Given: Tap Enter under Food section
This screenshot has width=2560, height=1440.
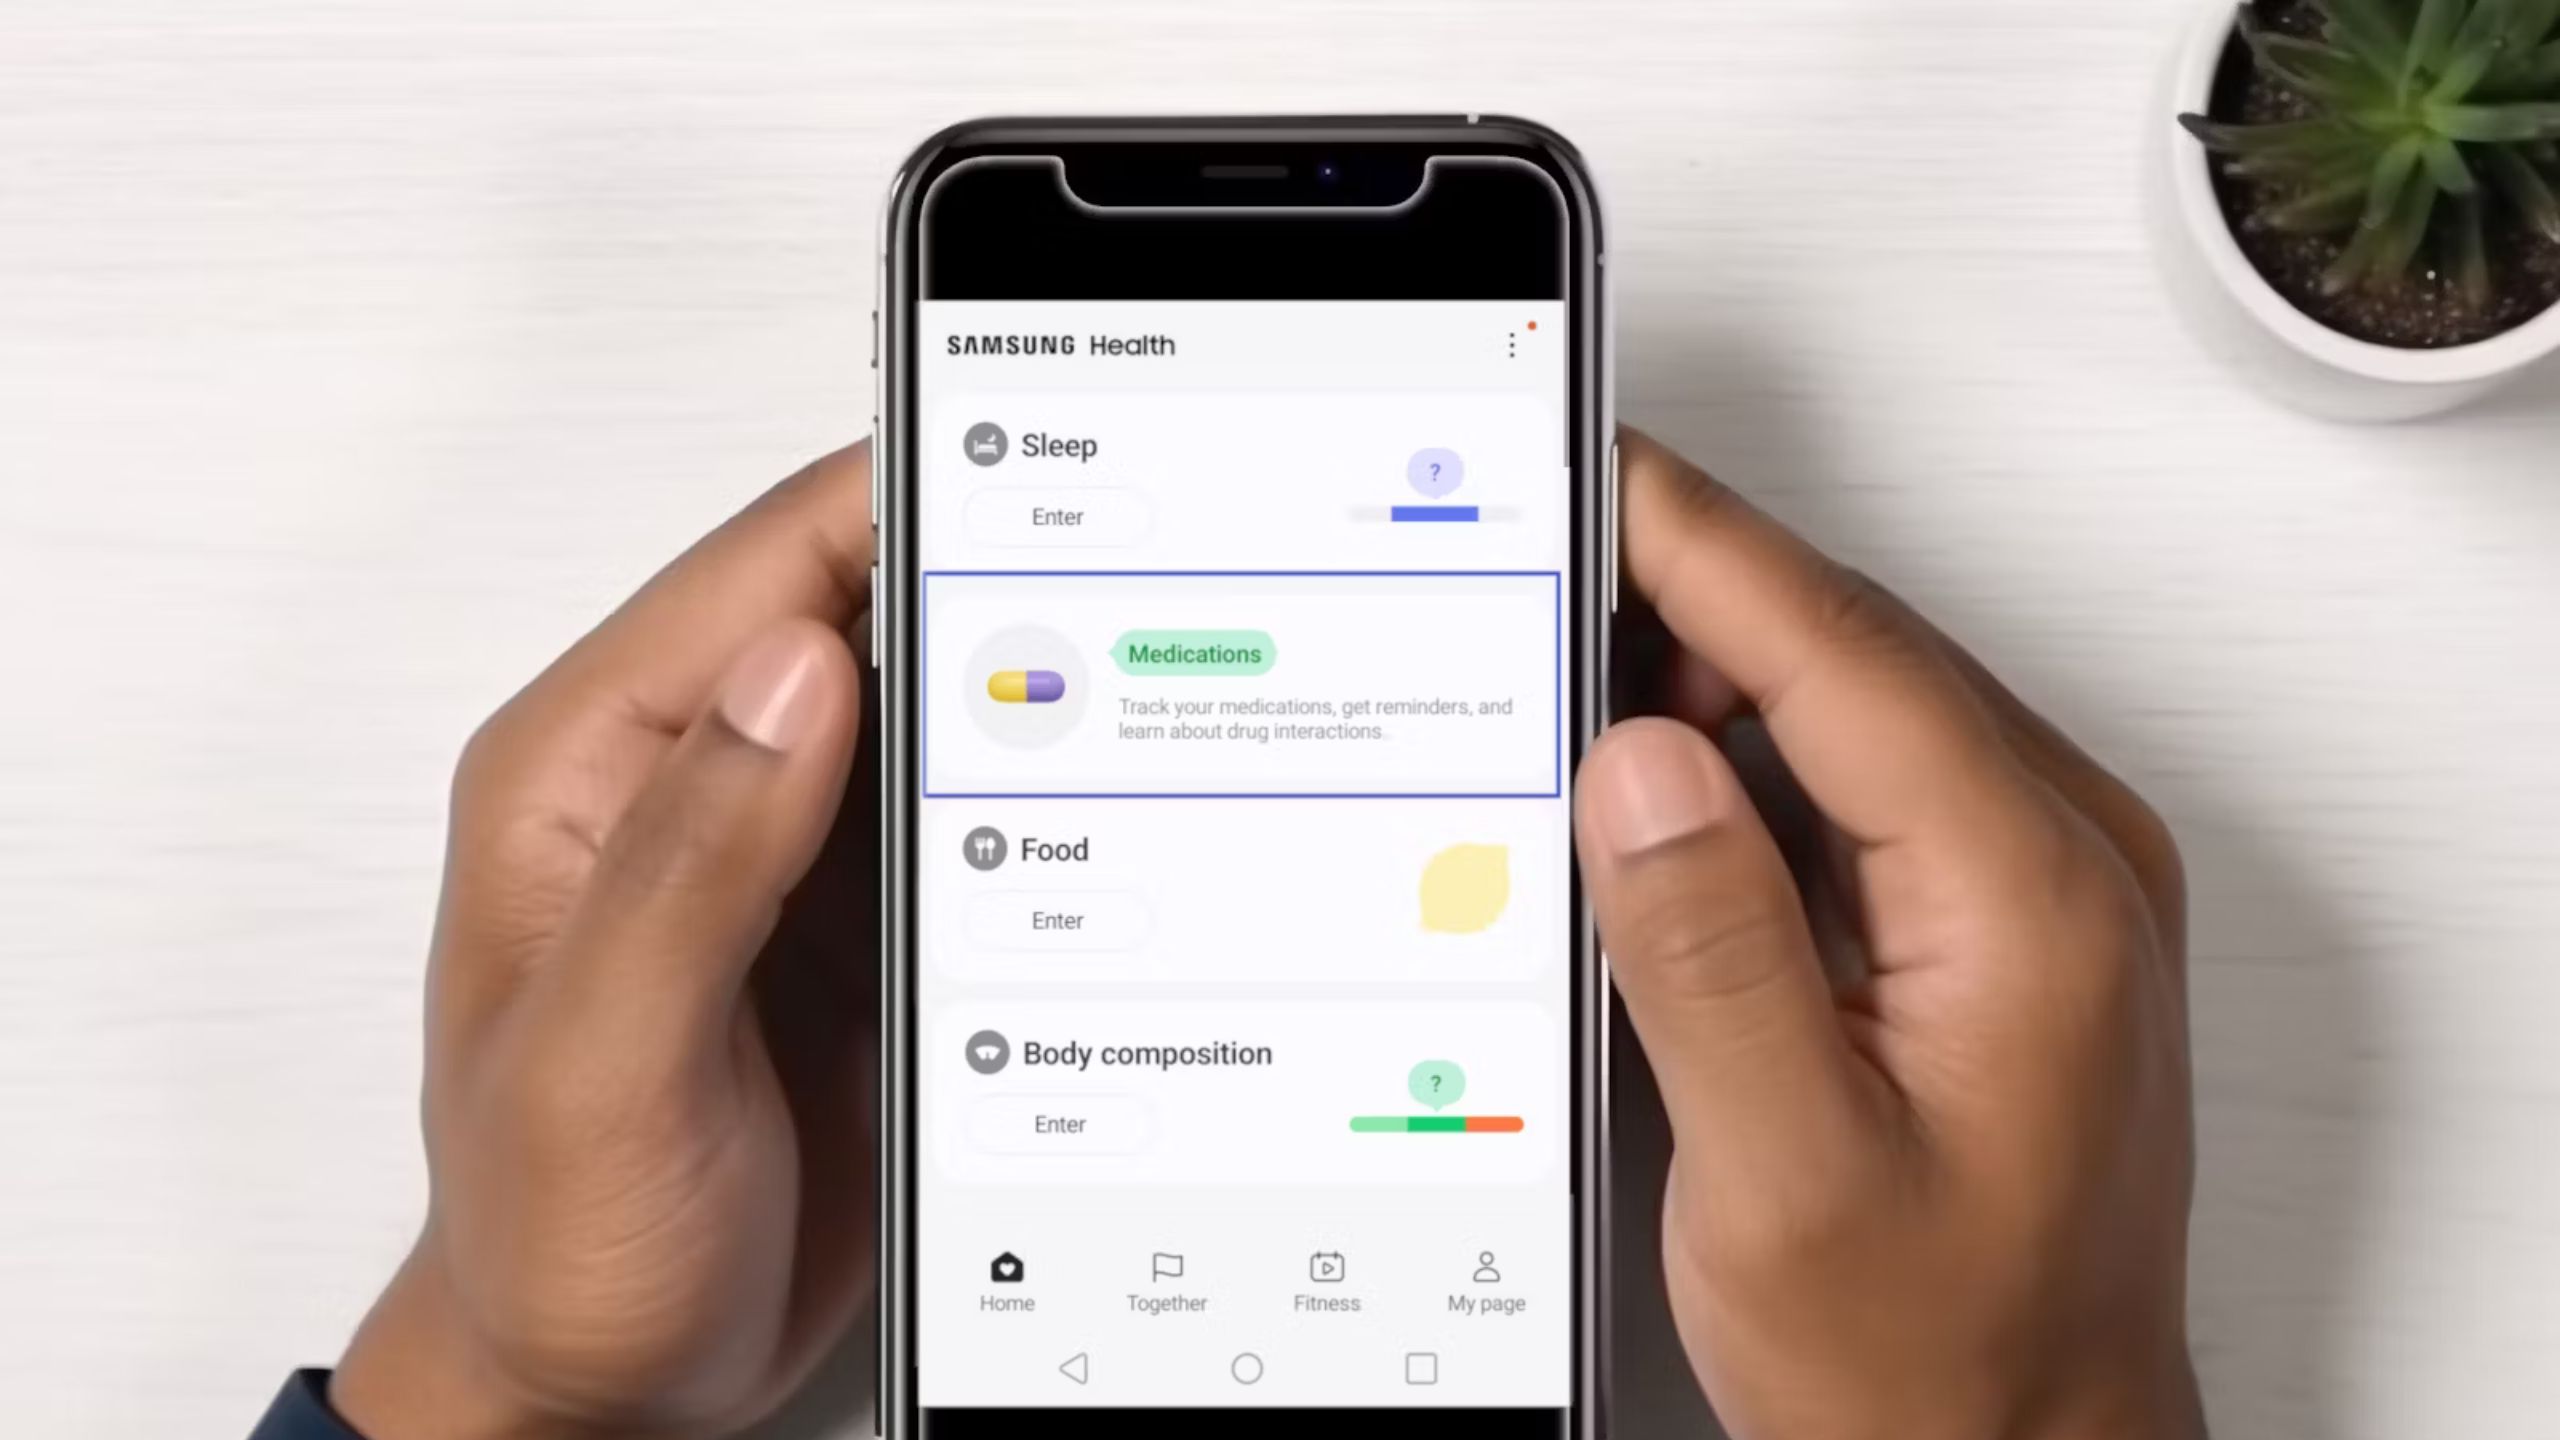Looking at the screenshot, I should tap(1057, 918).
